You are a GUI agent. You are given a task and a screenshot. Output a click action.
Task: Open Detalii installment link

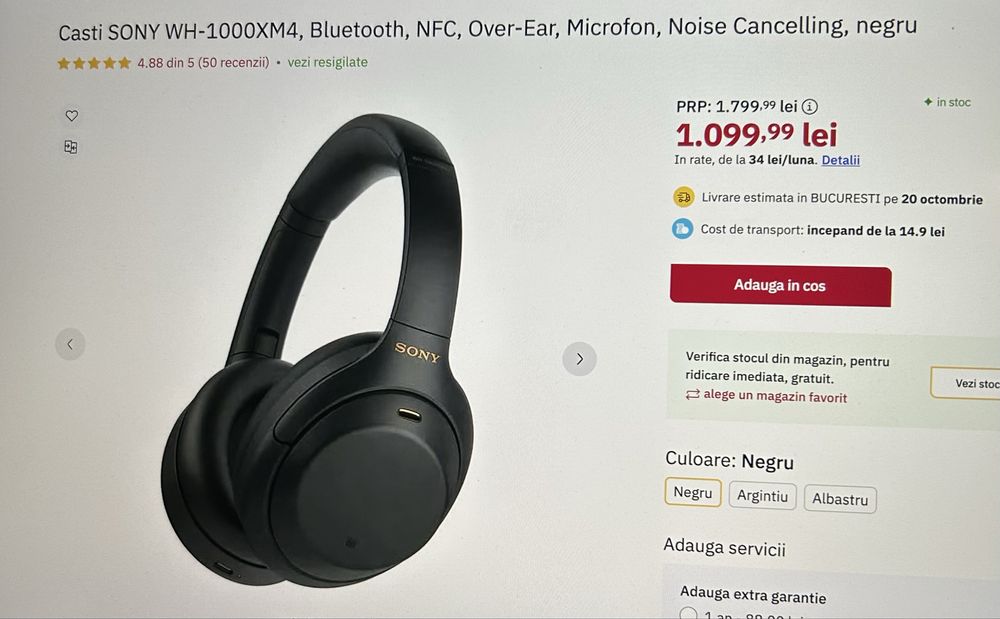(x=840, y=160)
